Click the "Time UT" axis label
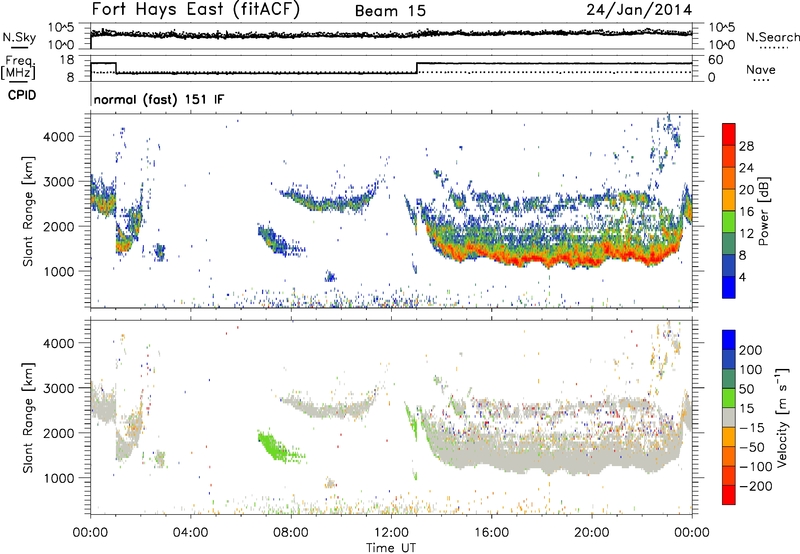 click(x=391, y=547)
